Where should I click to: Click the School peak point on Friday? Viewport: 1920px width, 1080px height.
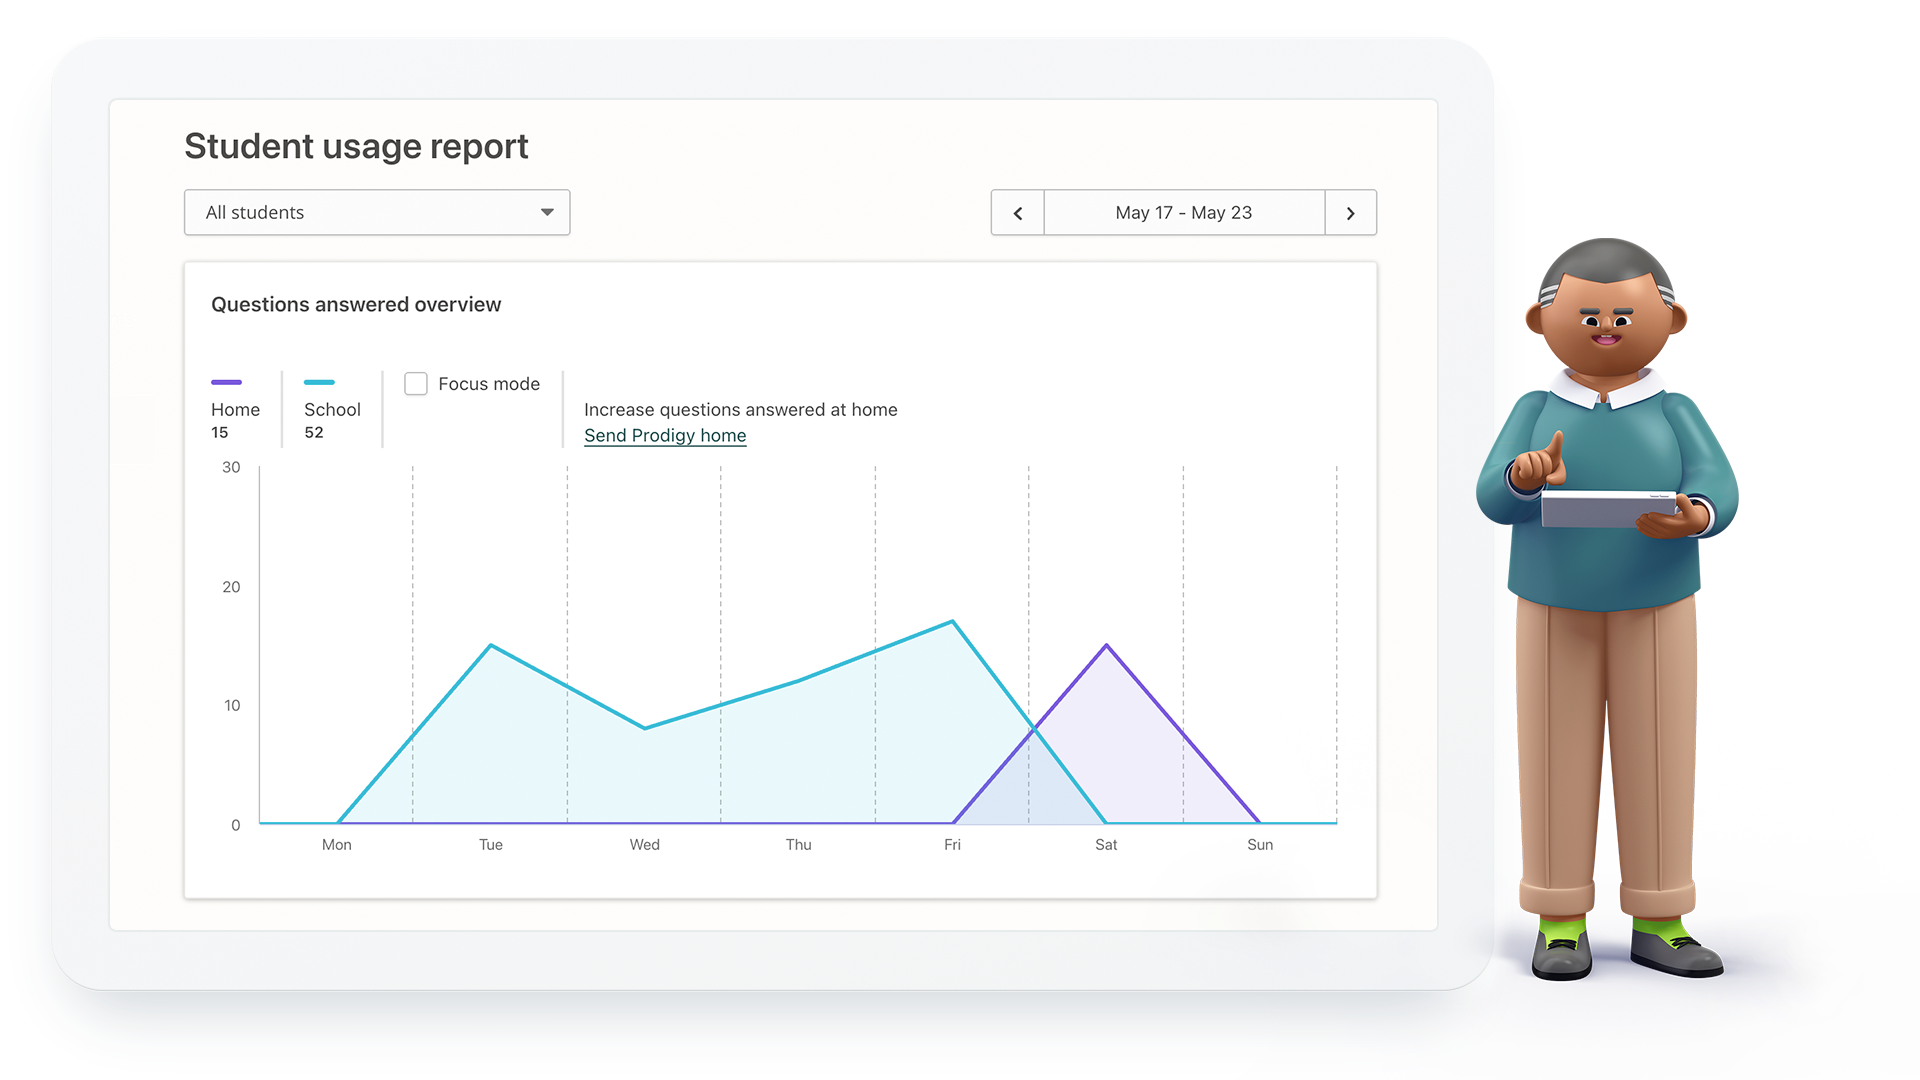click(x=952, y=622)
